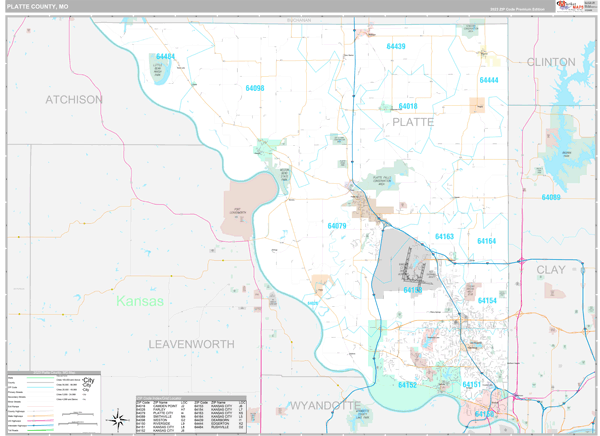
Task: Select the green Kansas state label
Action: (x=139, y=300)
